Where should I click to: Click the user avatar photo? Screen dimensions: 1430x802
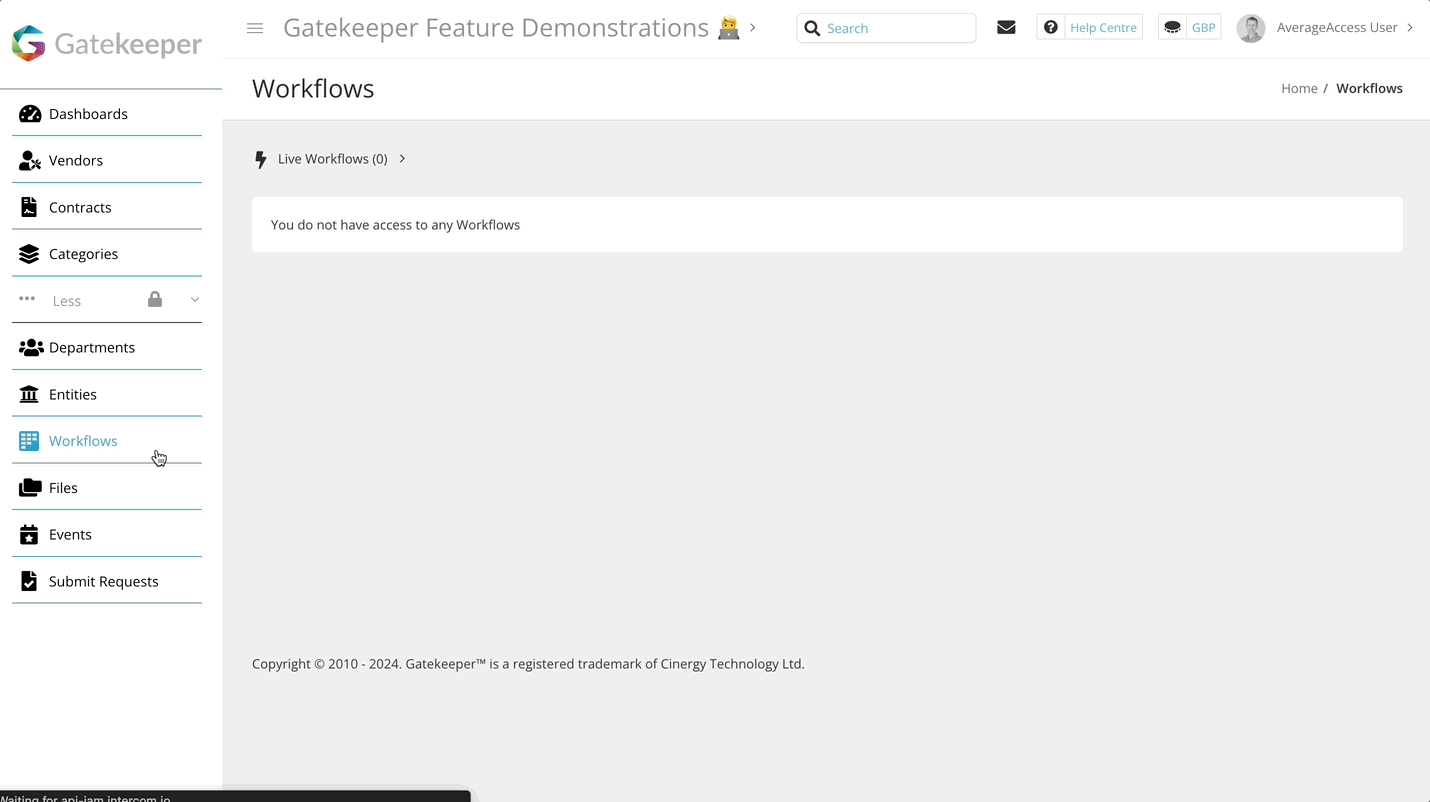coord(1251,28)
